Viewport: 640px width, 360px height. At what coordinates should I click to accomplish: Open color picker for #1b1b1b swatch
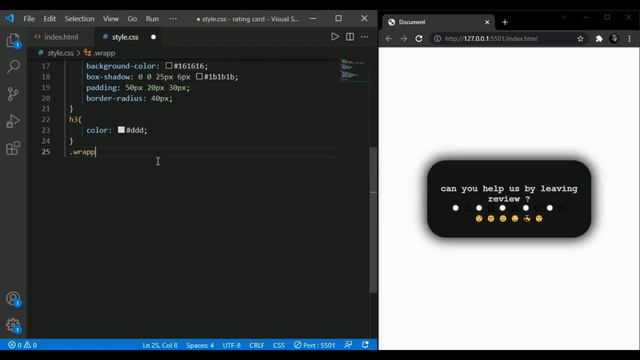click(199, 76)
